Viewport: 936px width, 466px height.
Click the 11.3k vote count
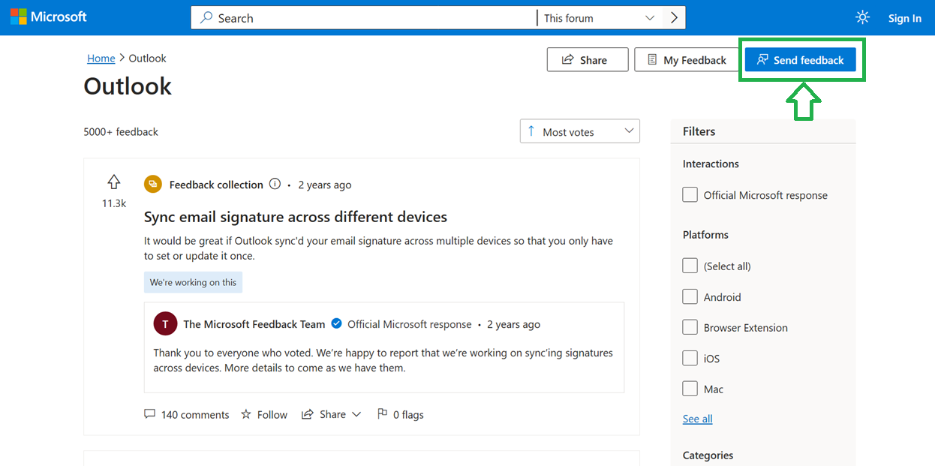pyautogui.click(x=113, y=203)
